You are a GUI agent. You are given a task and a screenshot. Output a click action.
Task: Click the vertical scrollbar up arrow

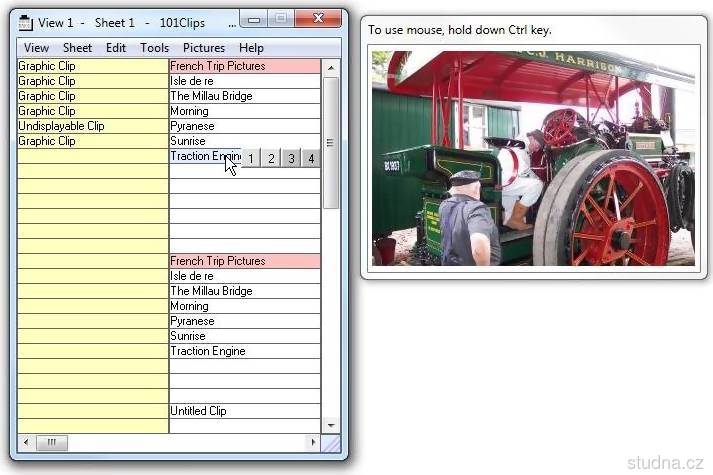[330, 67]
